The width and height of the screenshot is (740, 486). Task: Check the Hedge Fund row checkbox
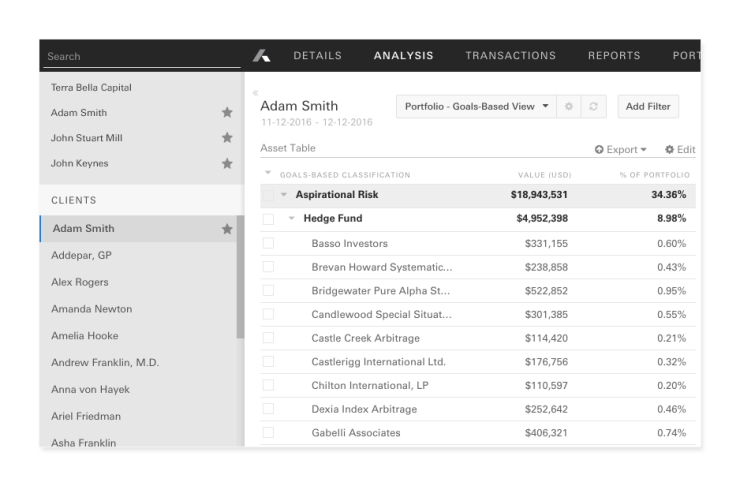pos(268,219)
